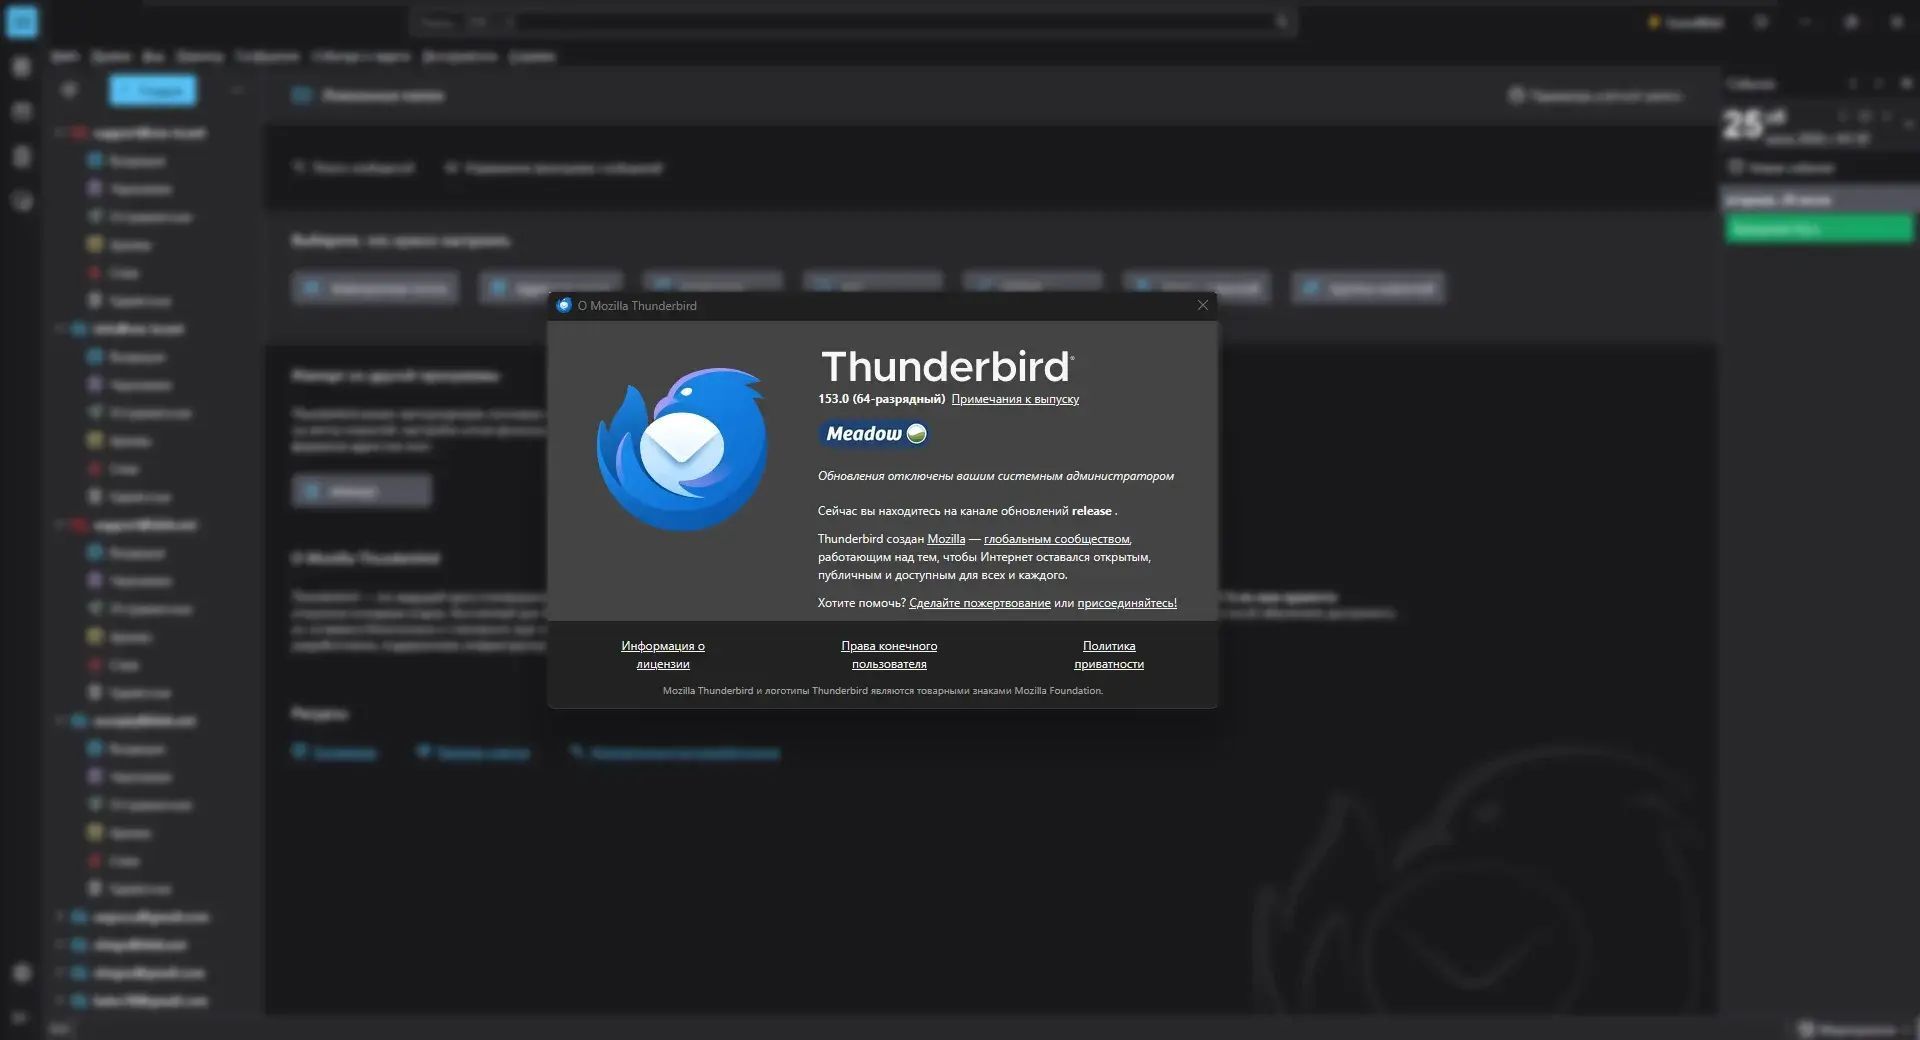Open 'Политика приватности' link
1920x1040 pixels.
pos(1109,655)
